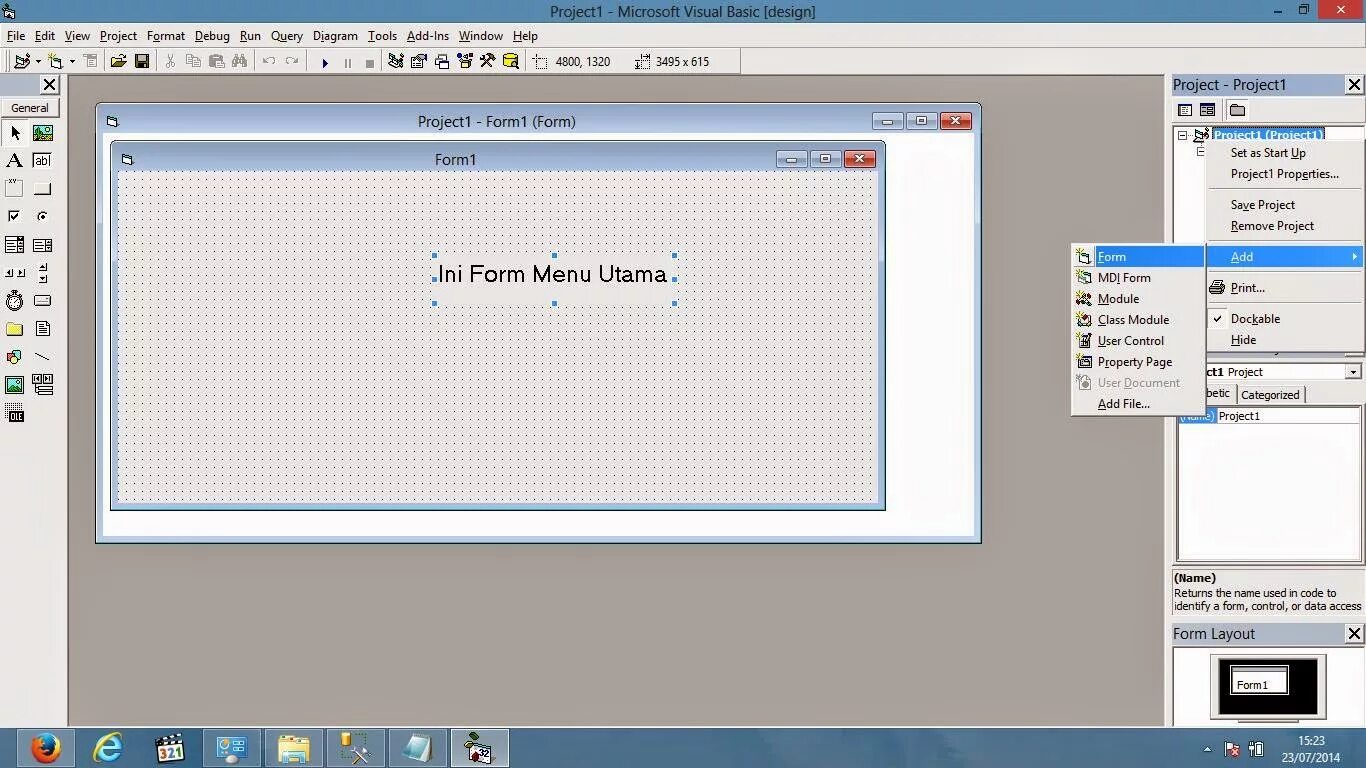Start the program with Run arrow
The image size is (1366, 768).
[324, 62]
